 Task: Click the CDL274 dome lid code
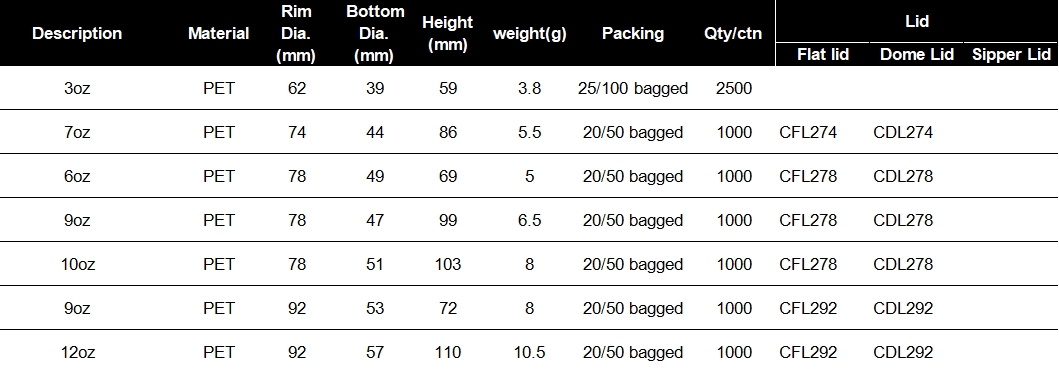tap(903, 132)
